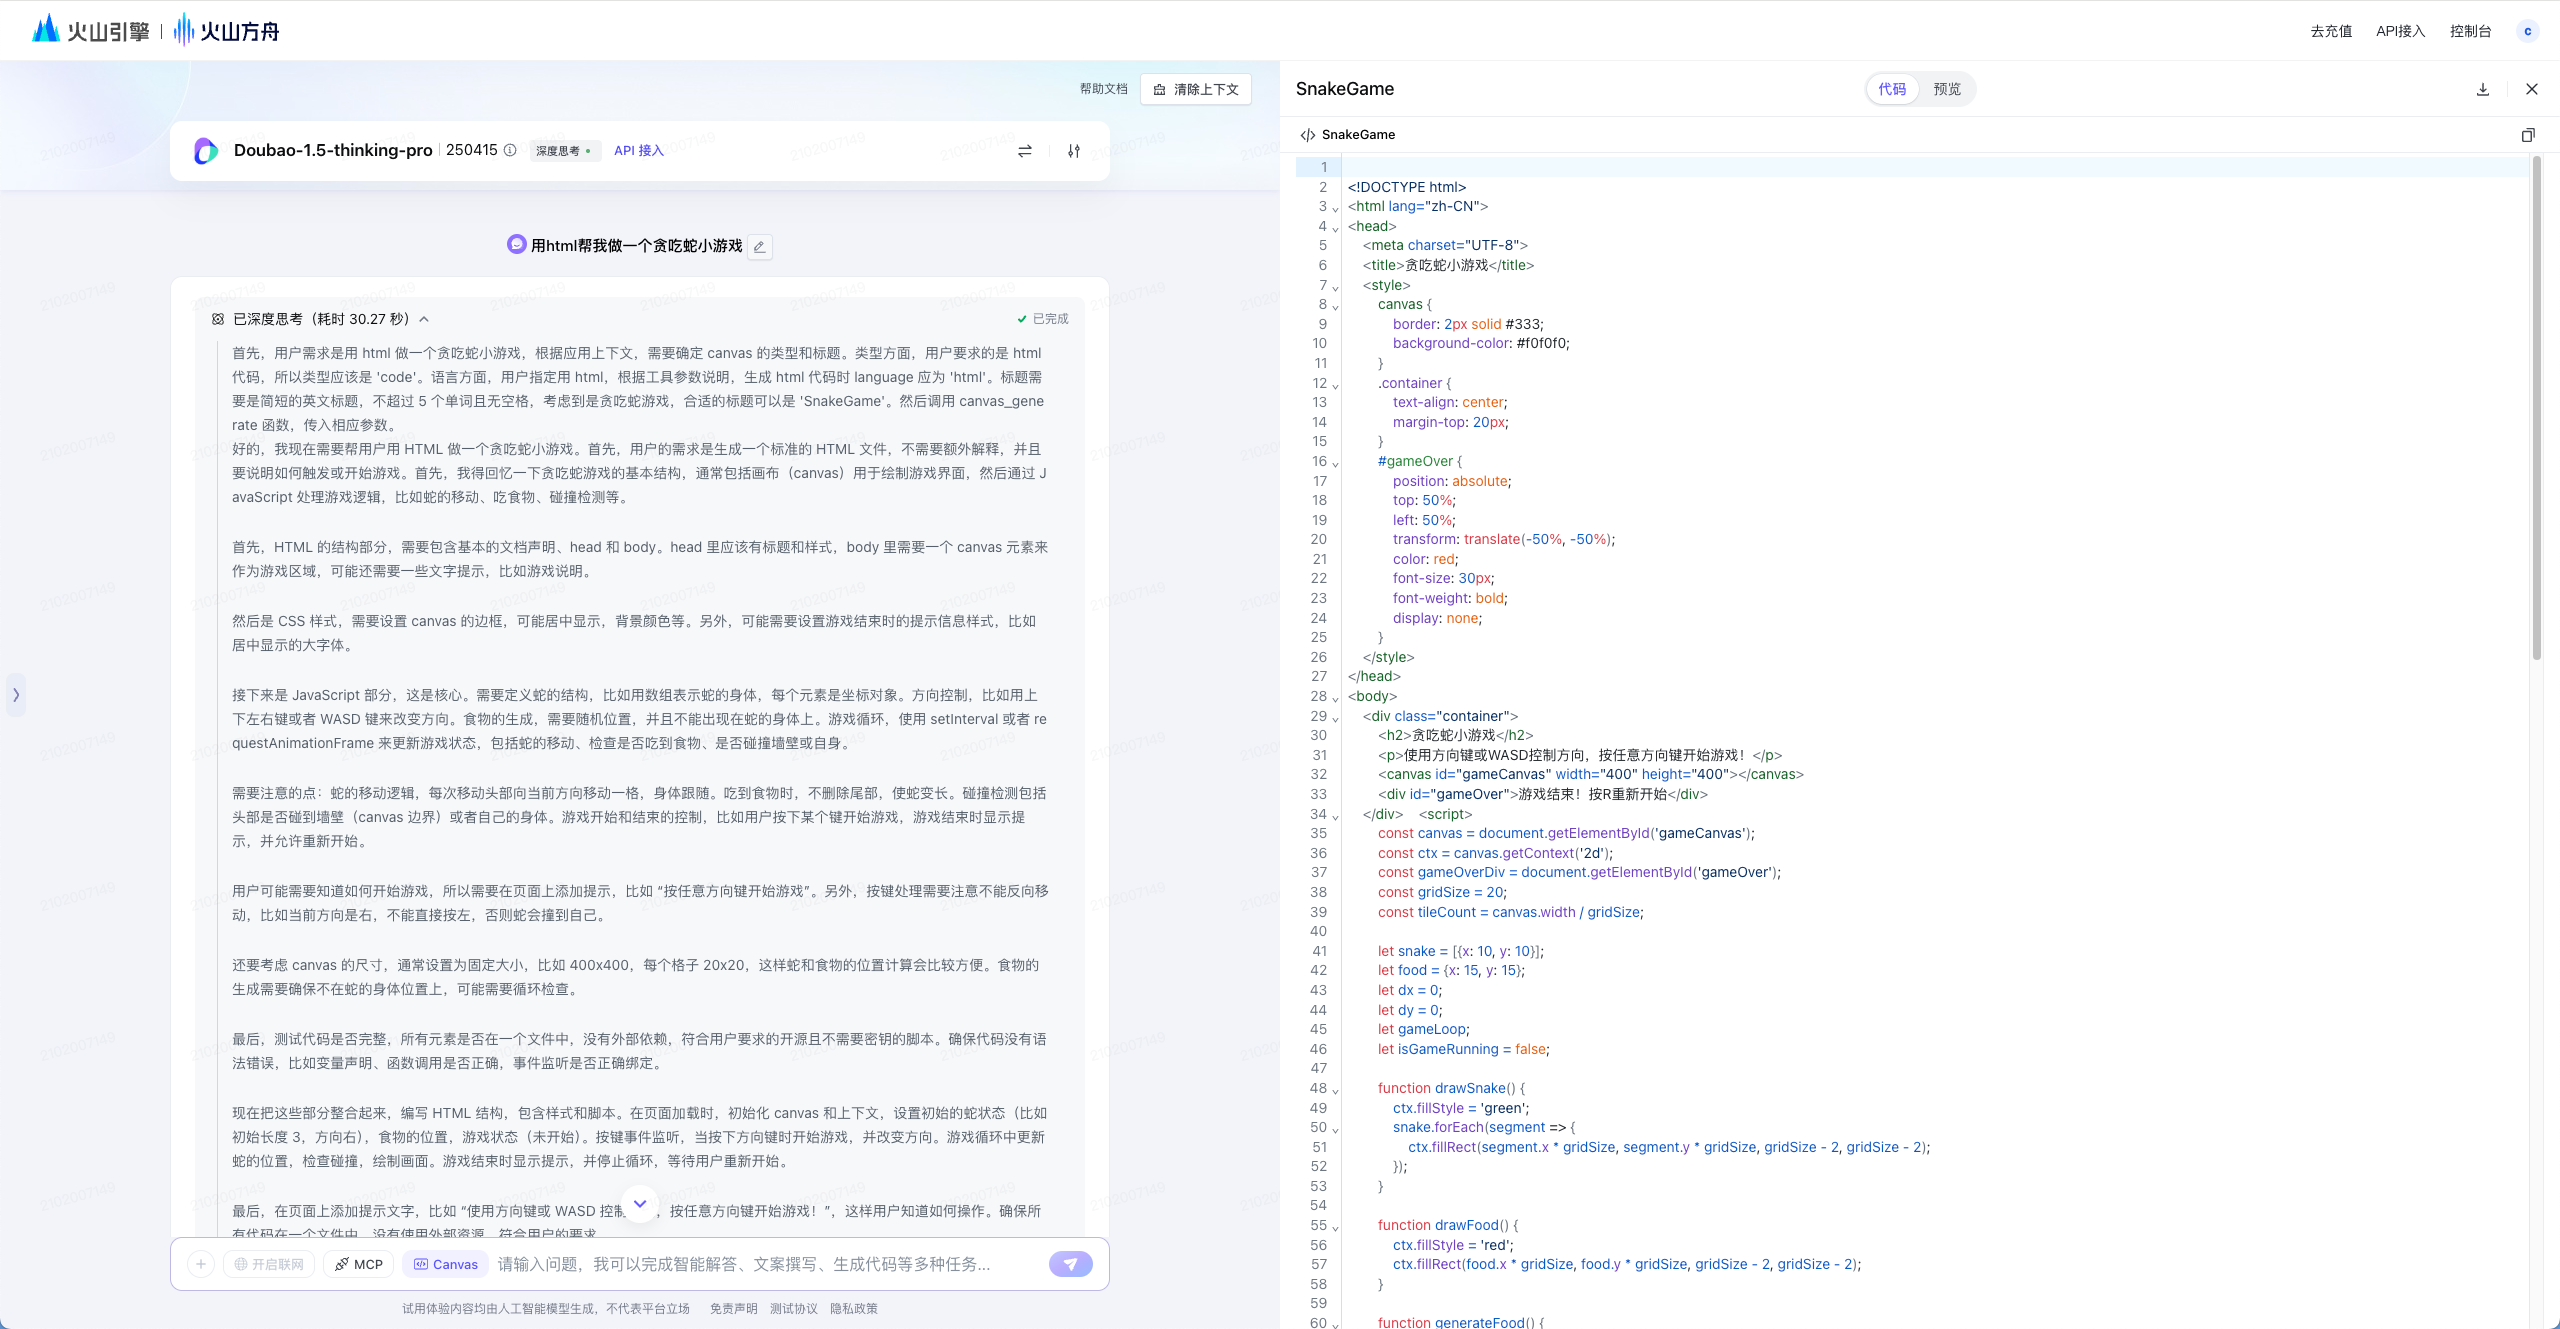Open 隐私政策 link
This screenshot has height=1329, width=2560.
pos(854,1308)
